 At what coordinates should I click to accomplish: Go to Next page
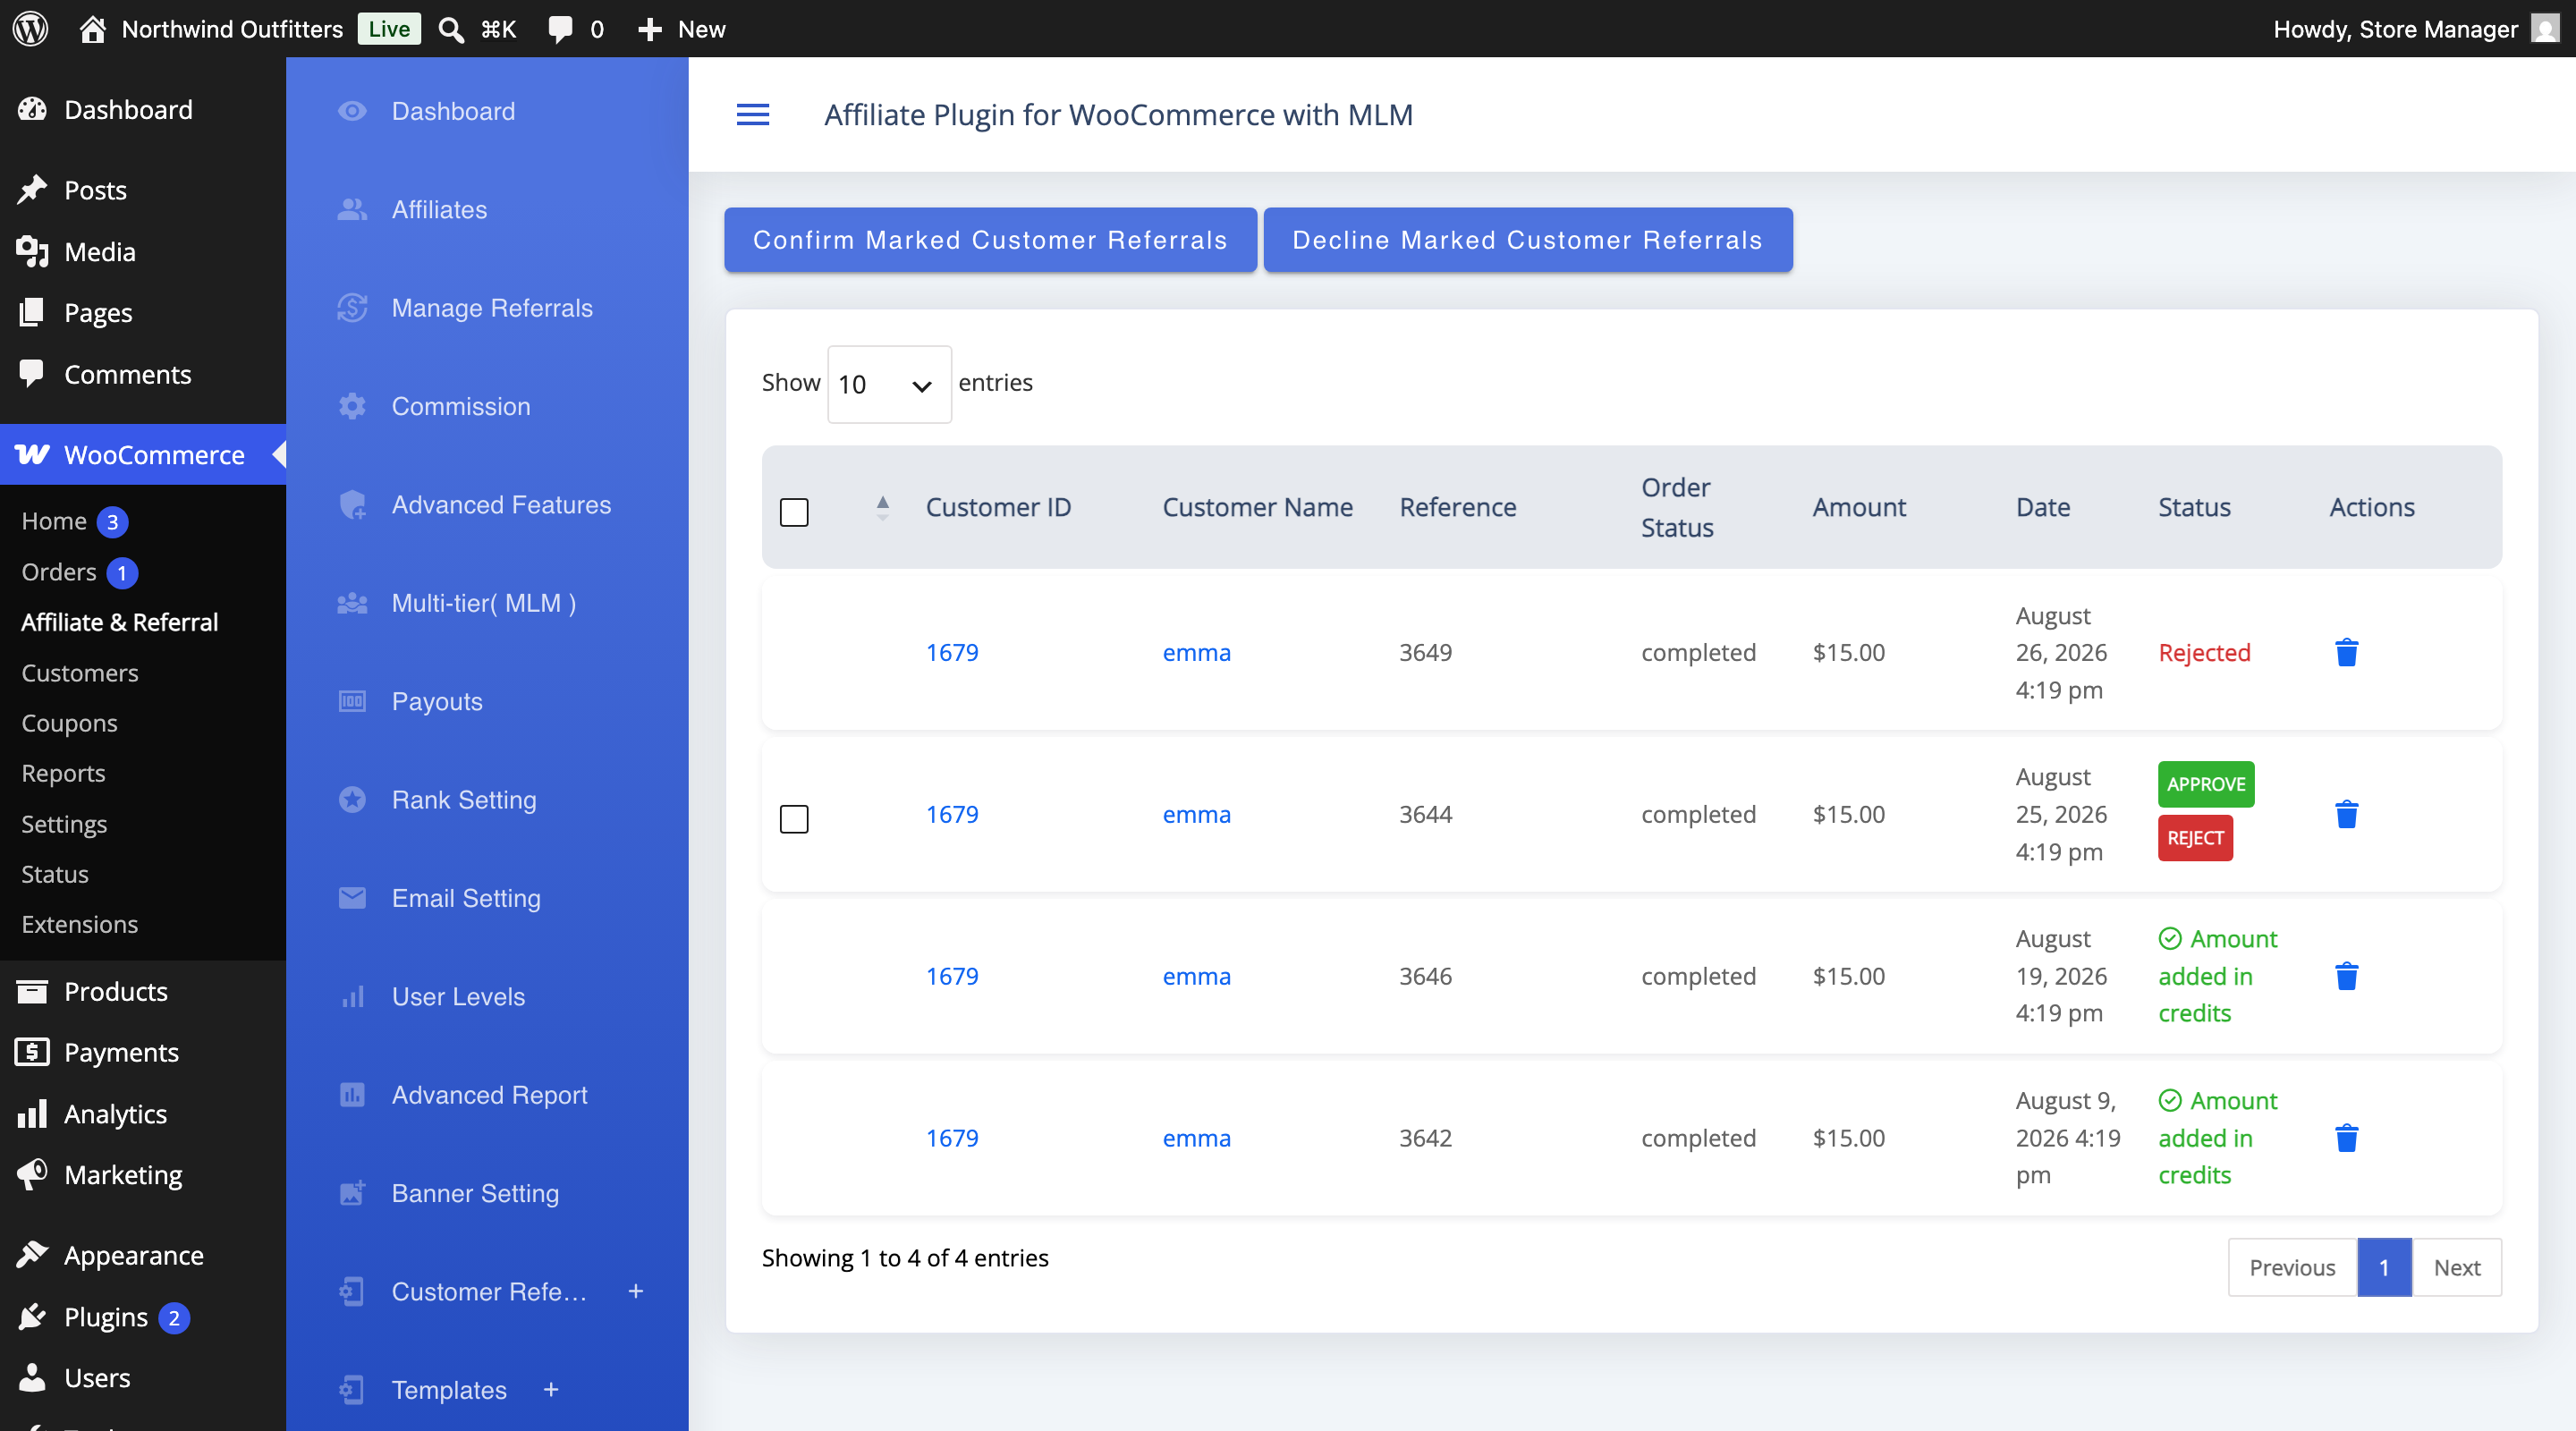2456,1268
